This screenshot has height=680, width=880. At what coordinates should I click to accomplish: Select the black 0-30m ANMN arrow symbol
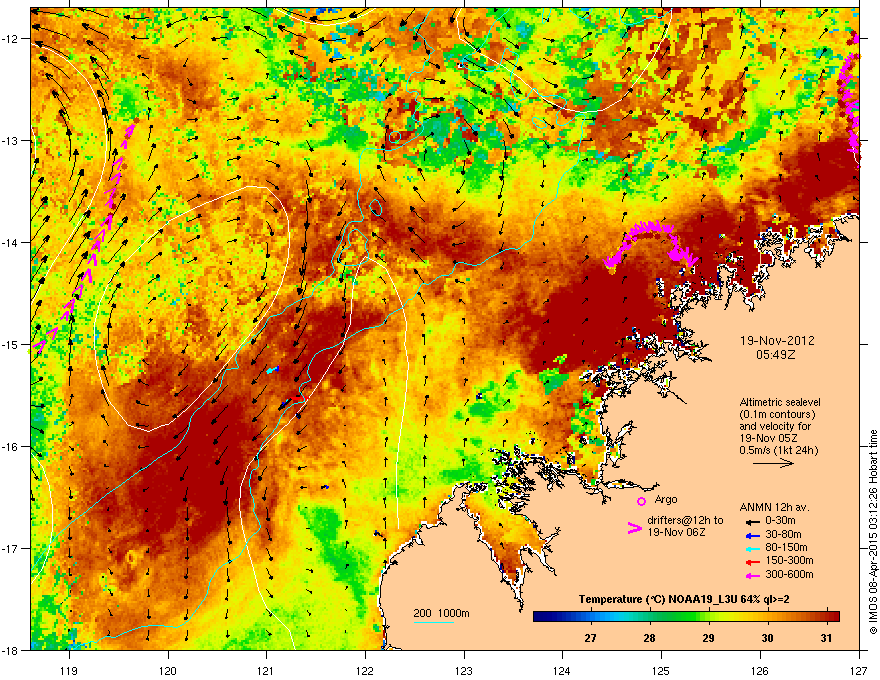tap(753, 522)
